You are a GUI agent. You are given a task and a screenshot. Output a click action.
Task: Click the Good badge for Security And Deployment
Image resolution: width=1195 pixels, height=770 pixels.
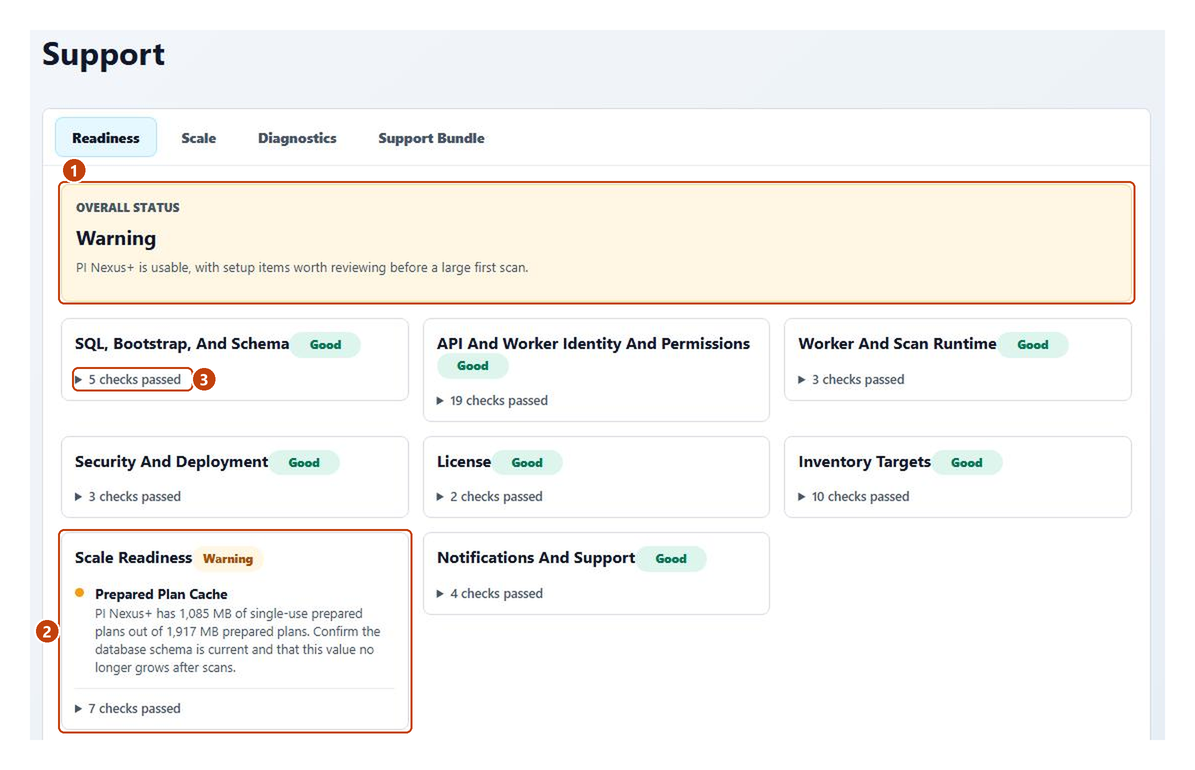(x=304, y=463)
